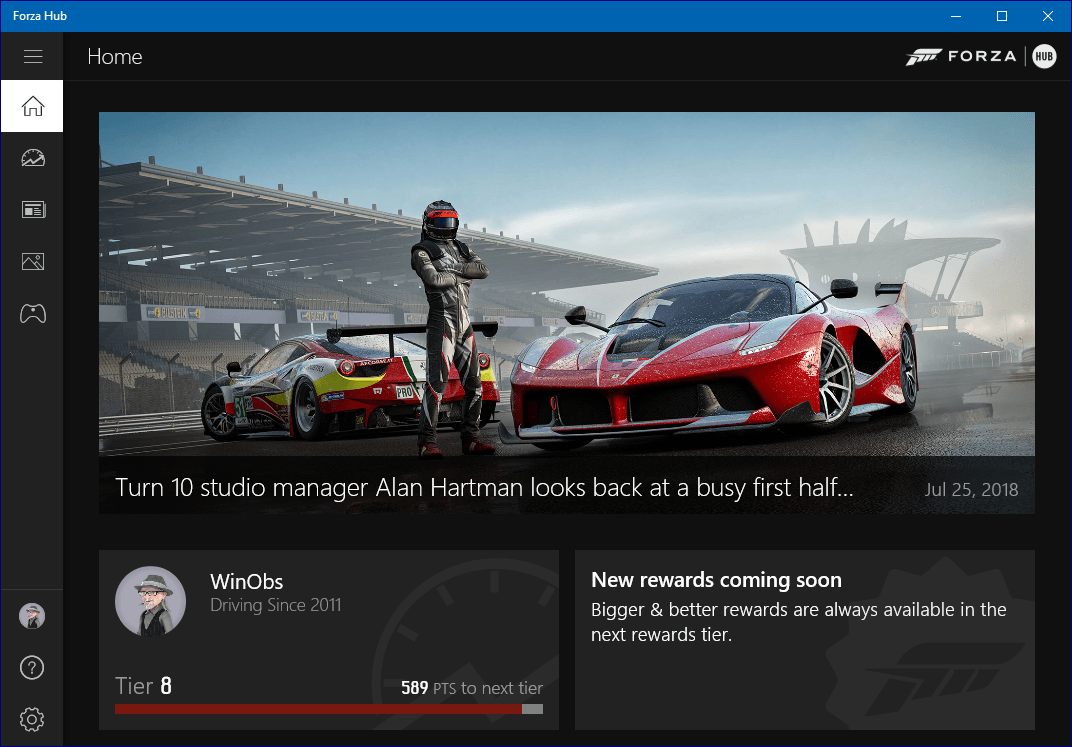
Task: Open the New rewards coming soon card
Action: tap(804, 640)
